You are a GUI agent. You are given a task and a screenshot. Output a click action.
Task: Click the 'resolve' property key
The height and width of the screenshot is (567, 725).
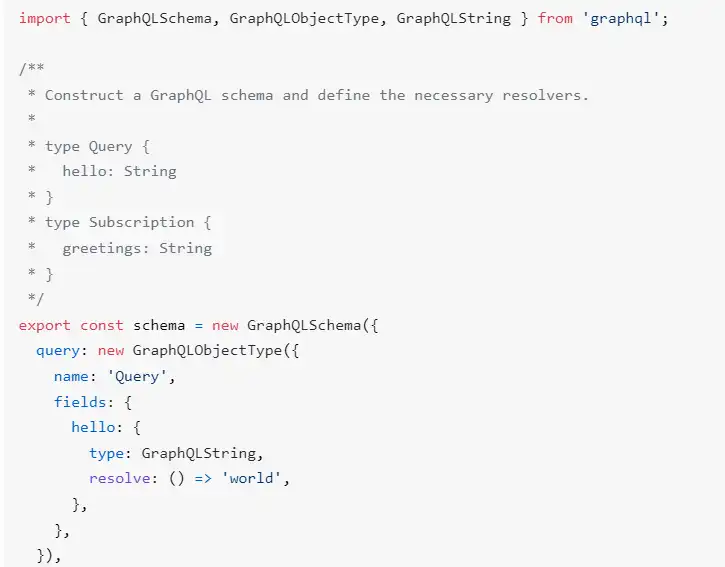(119, 478)
